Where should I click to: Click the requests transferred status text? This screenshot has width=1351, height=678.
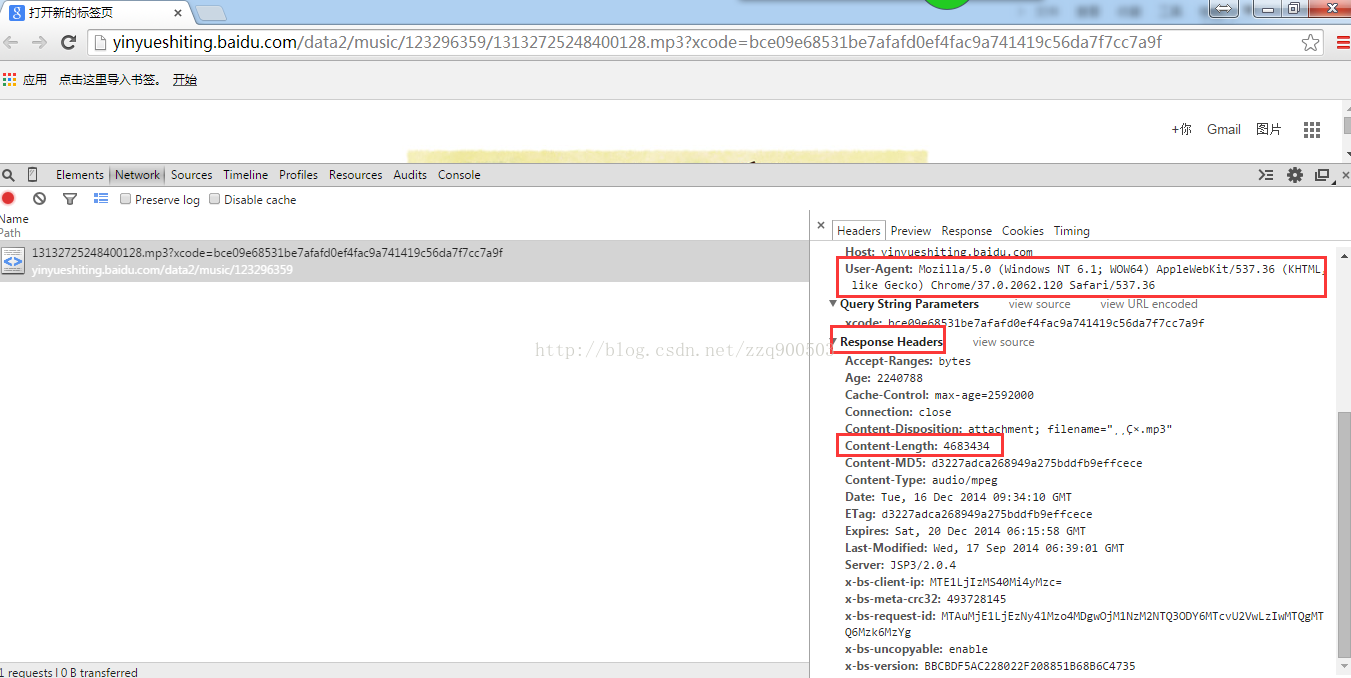tap(69, 672)
